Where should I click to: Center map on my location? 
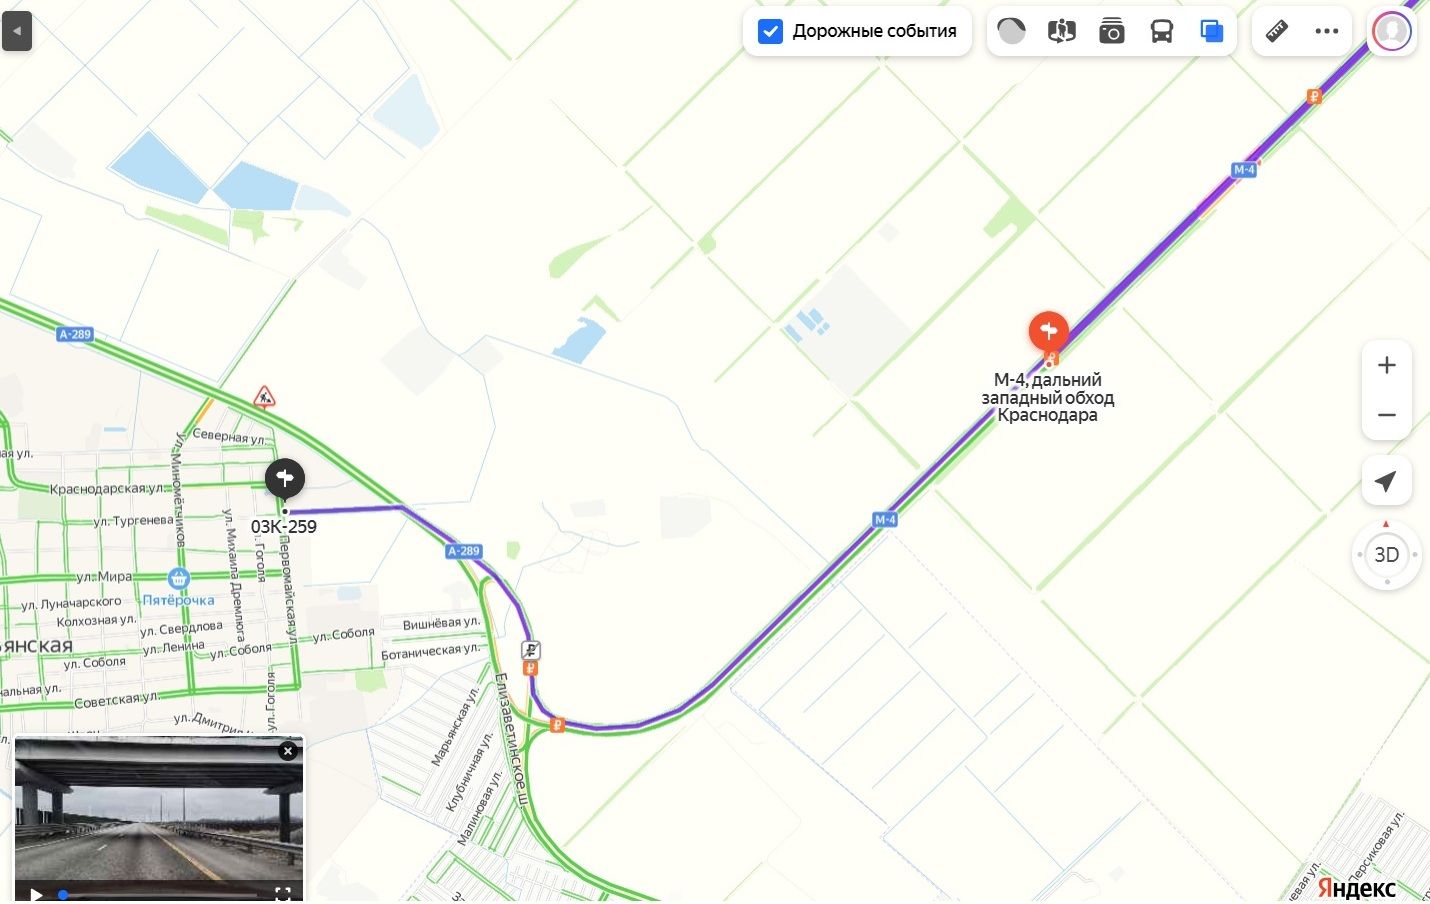(1386, 482)
